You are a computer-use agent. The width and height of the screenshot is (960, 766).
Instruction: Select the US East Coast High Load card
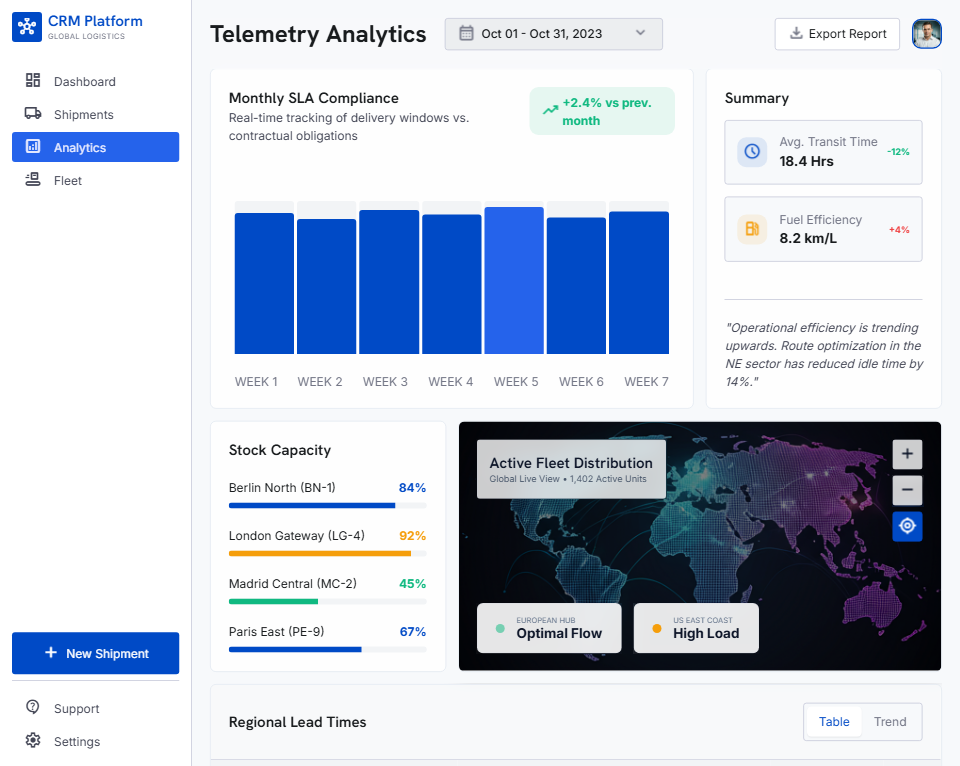(696, 628)
